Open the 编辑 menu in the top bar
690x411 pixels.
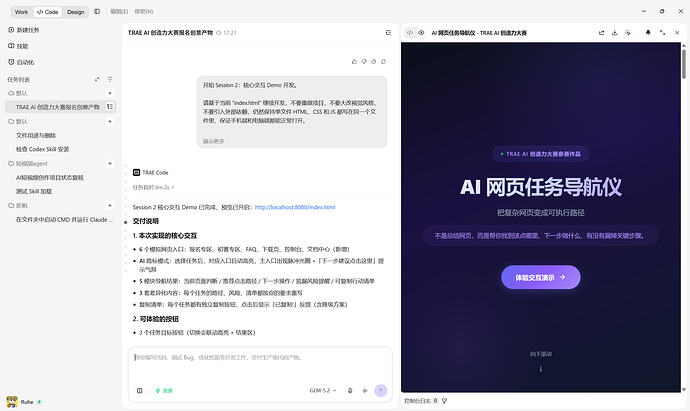click(119, 11)
